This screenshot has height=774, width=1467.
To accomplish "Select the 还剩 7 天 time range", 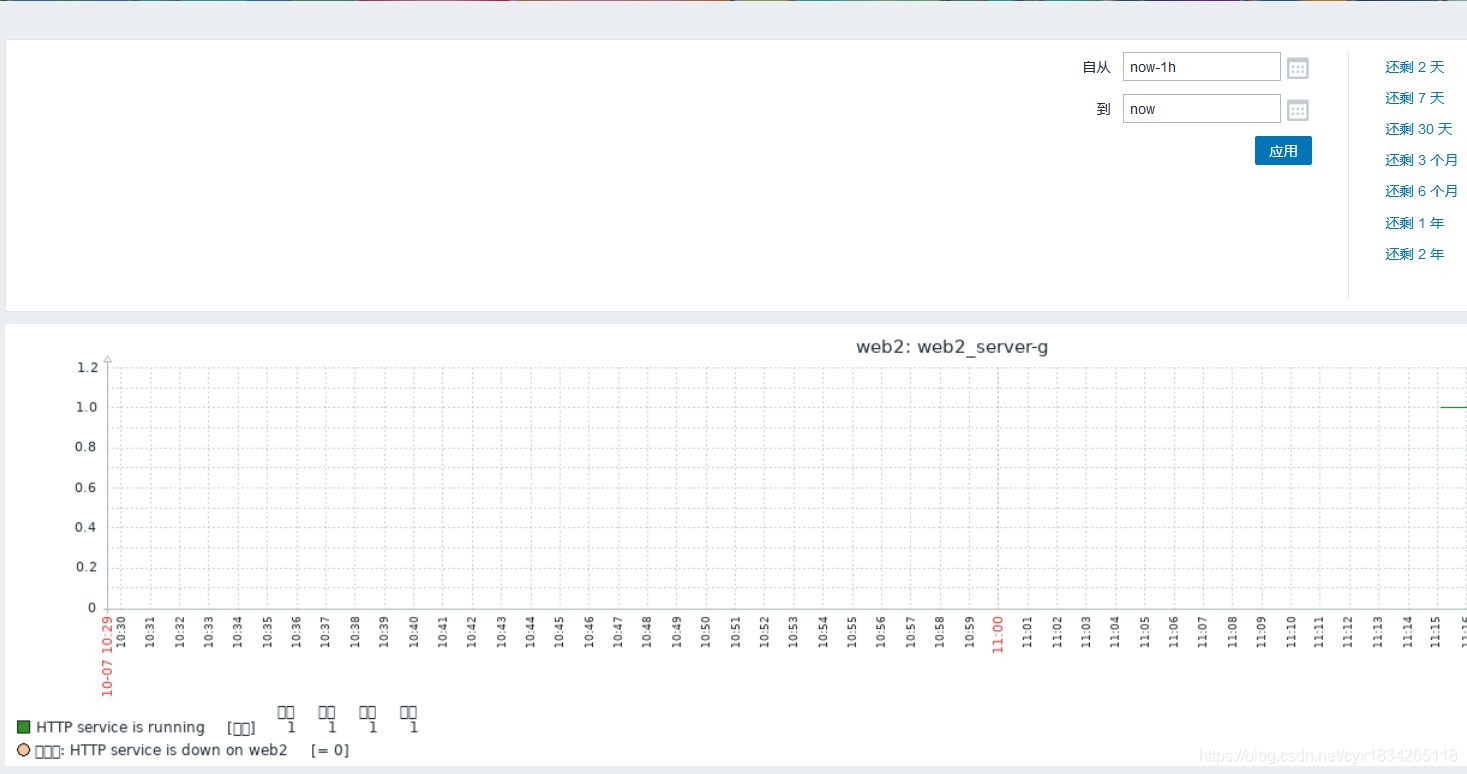I will click(x=1414, y=98).
